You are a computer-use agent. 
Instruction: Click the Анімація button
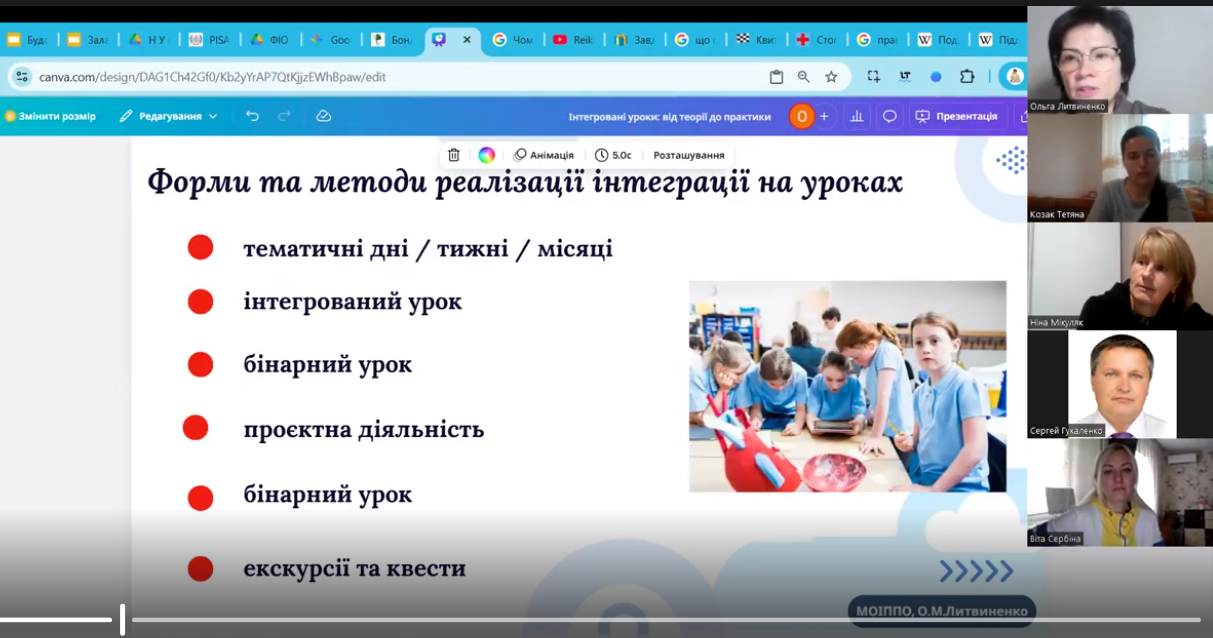[544, 155]
